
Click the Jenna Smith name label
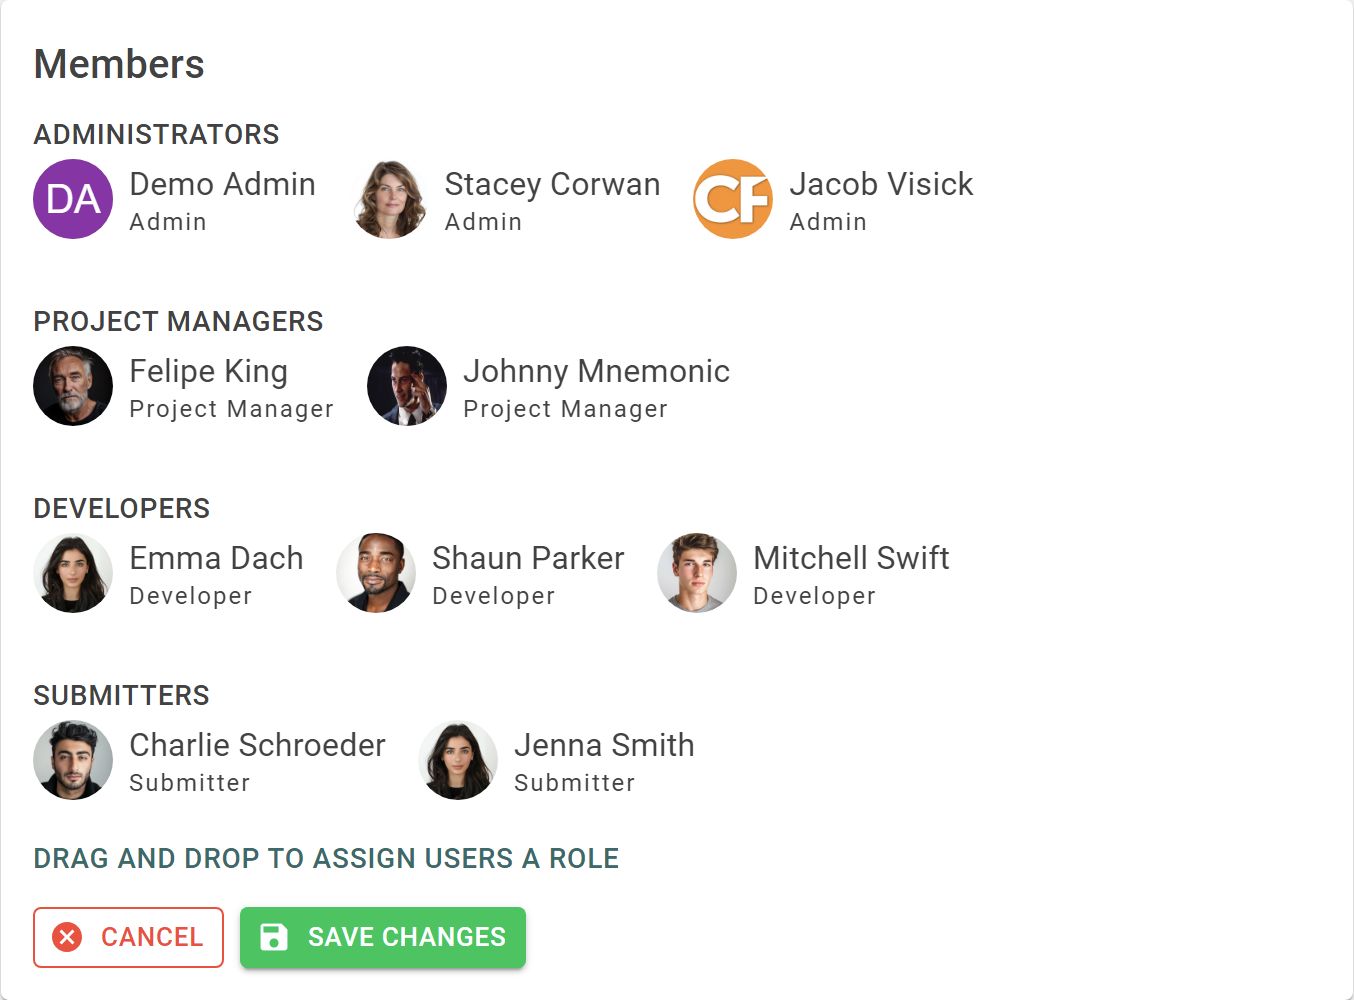point(604,745)
